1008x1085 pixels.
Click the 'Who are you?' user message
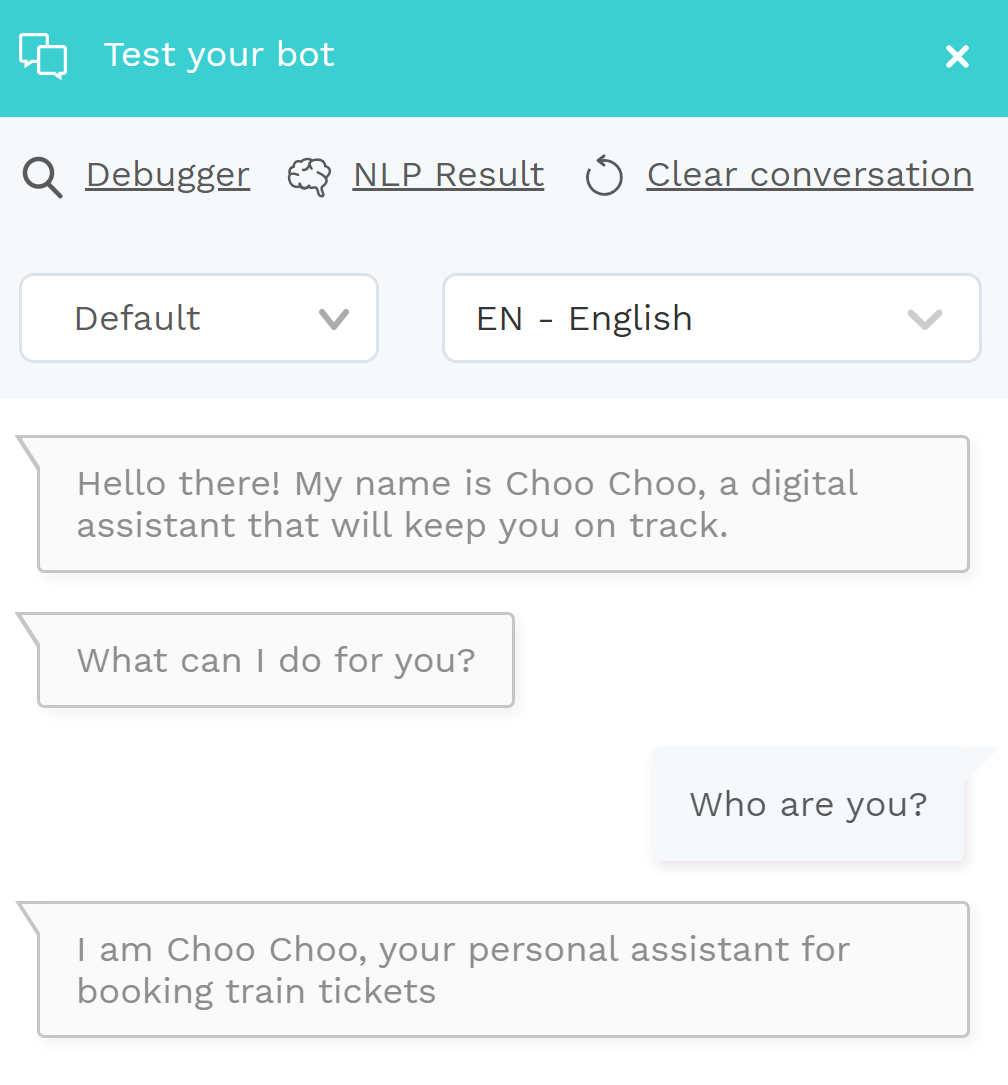[808, 804]
